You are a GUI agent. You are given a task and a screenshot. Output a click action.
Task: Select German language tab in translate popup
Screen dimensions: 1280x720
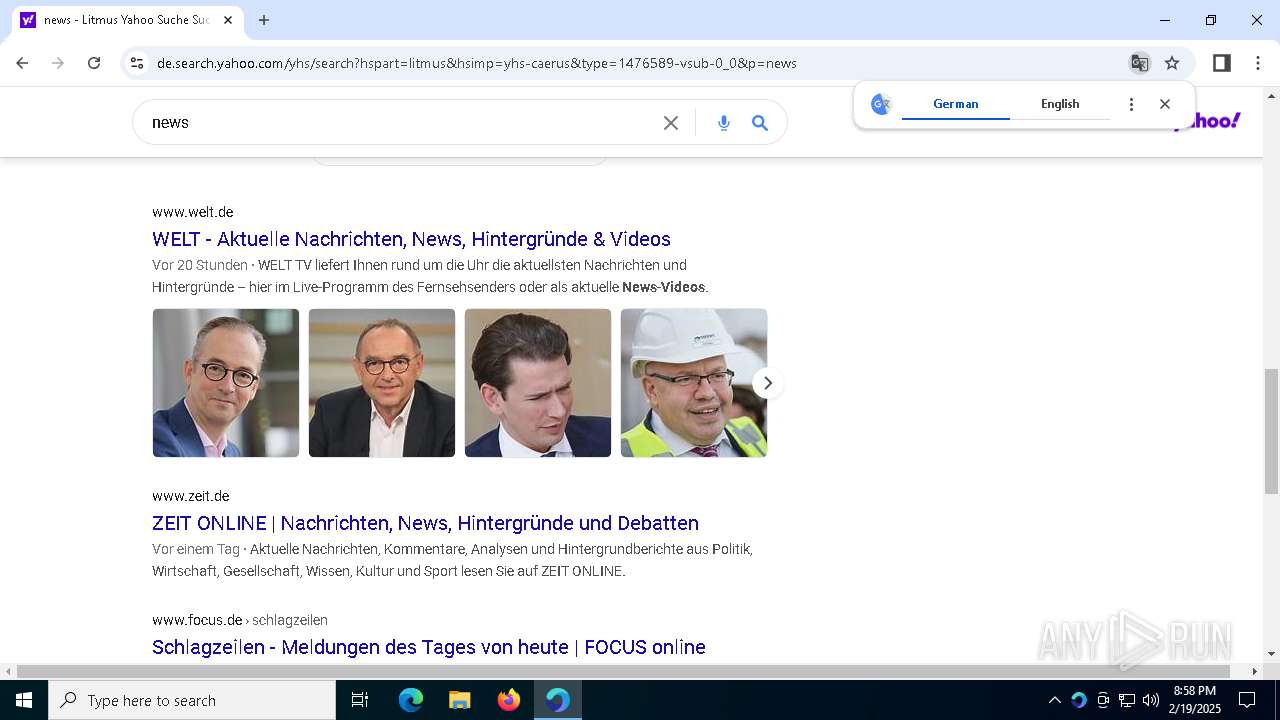coord(956,104)
